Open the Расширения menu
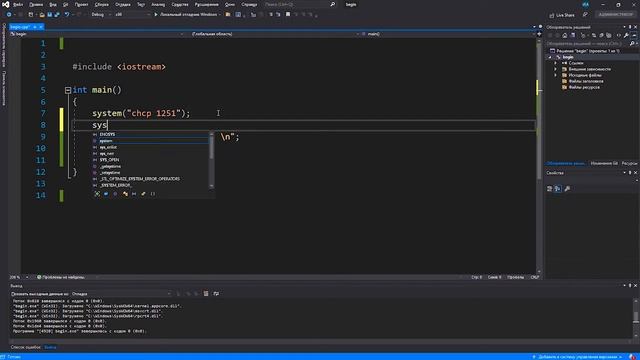The height and width of the screenshot is (360, 640). click(207, 4)
